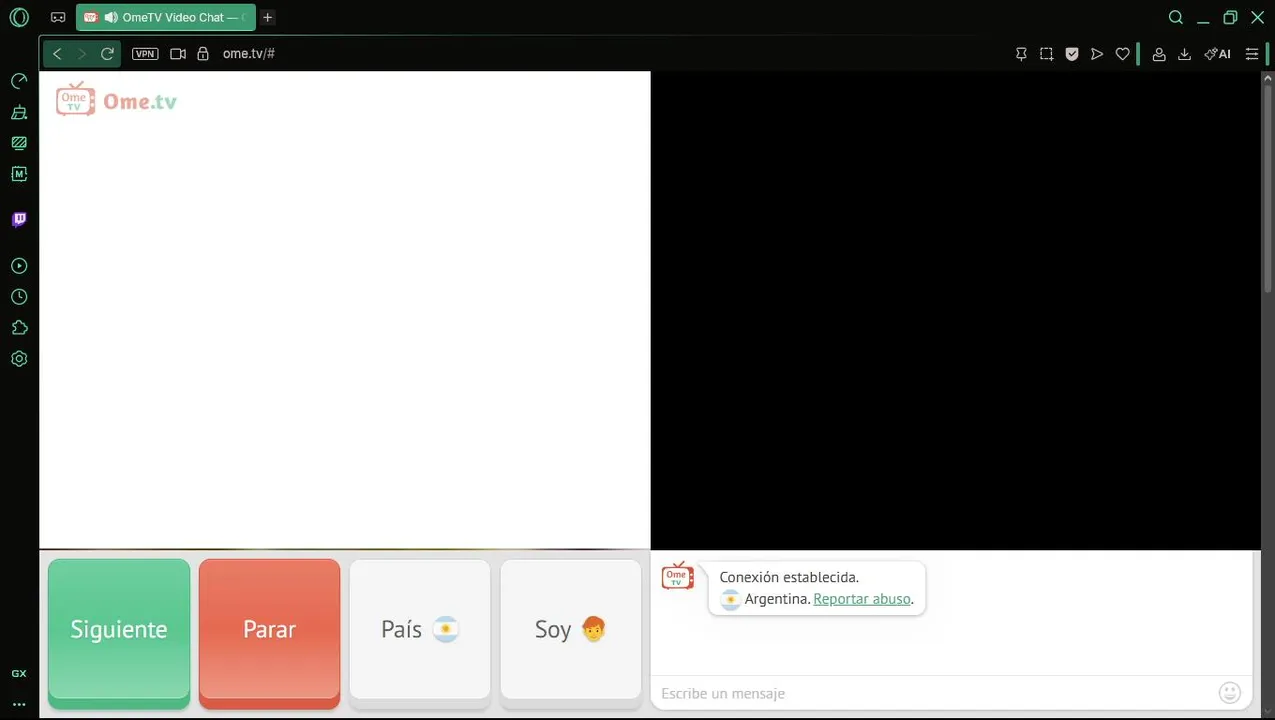
Task: Open the emoji smiley picker
Action: point(1230,692)
